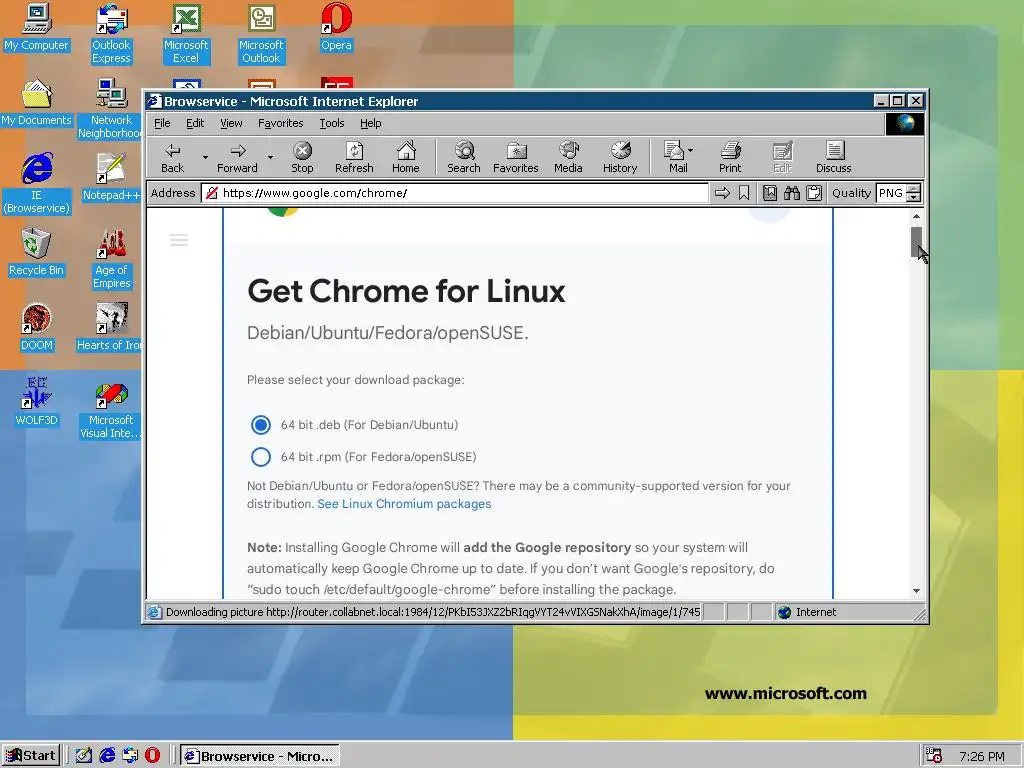Select the My Documents desktop folder
1024x768 pixels.
pos(36,103)
